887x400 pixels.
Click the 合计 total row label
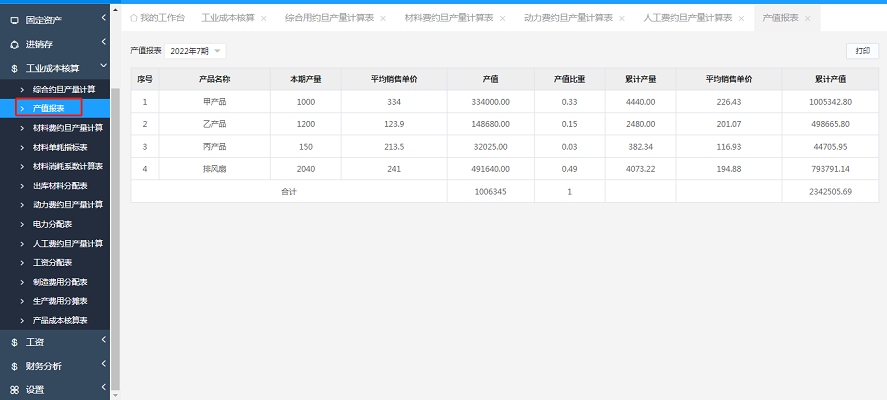click(x=289, y=191)
